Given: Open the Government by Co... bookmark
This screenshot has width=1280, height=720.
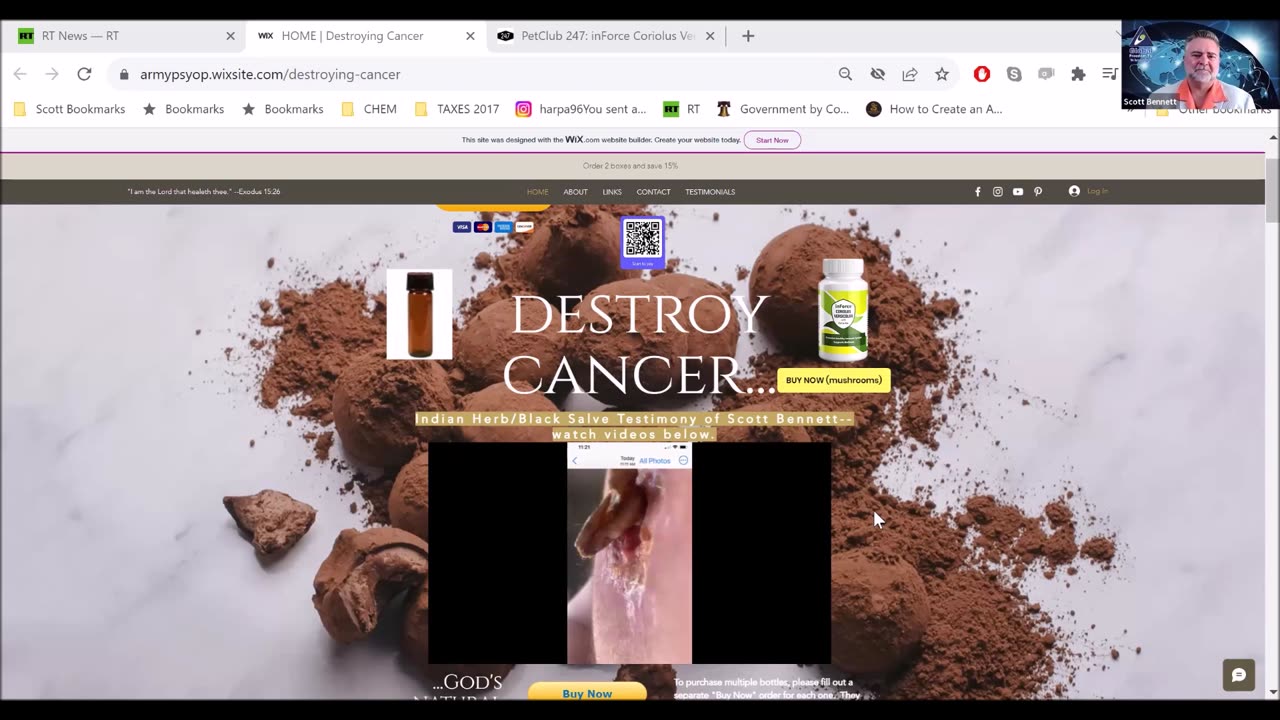Looking at the screenshot, I should click(783, 109).
